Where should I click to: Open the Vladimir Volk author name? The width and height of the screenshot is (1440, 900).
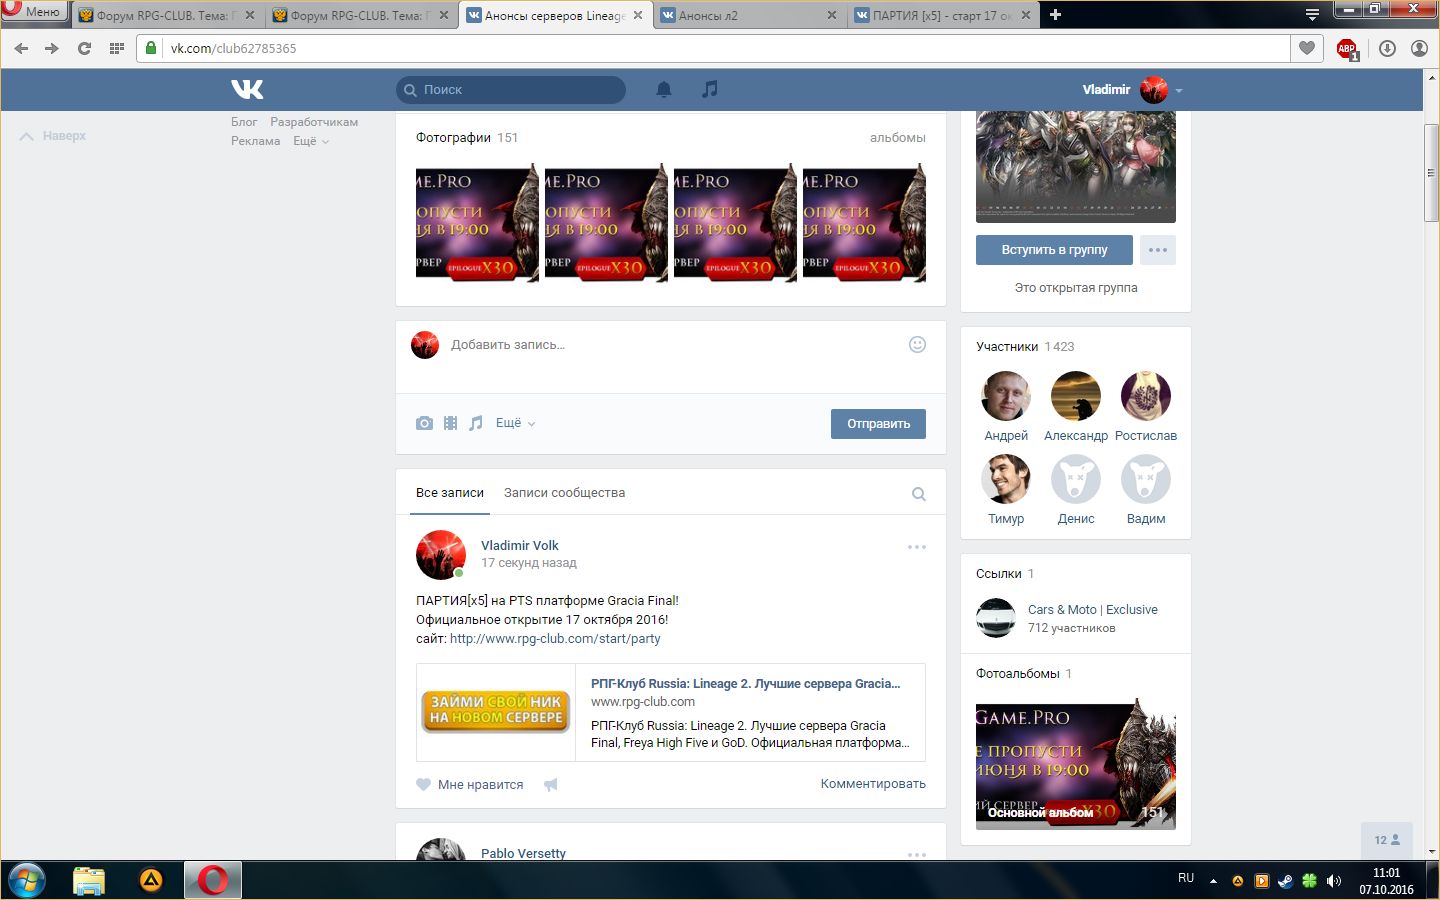(520, 545)
